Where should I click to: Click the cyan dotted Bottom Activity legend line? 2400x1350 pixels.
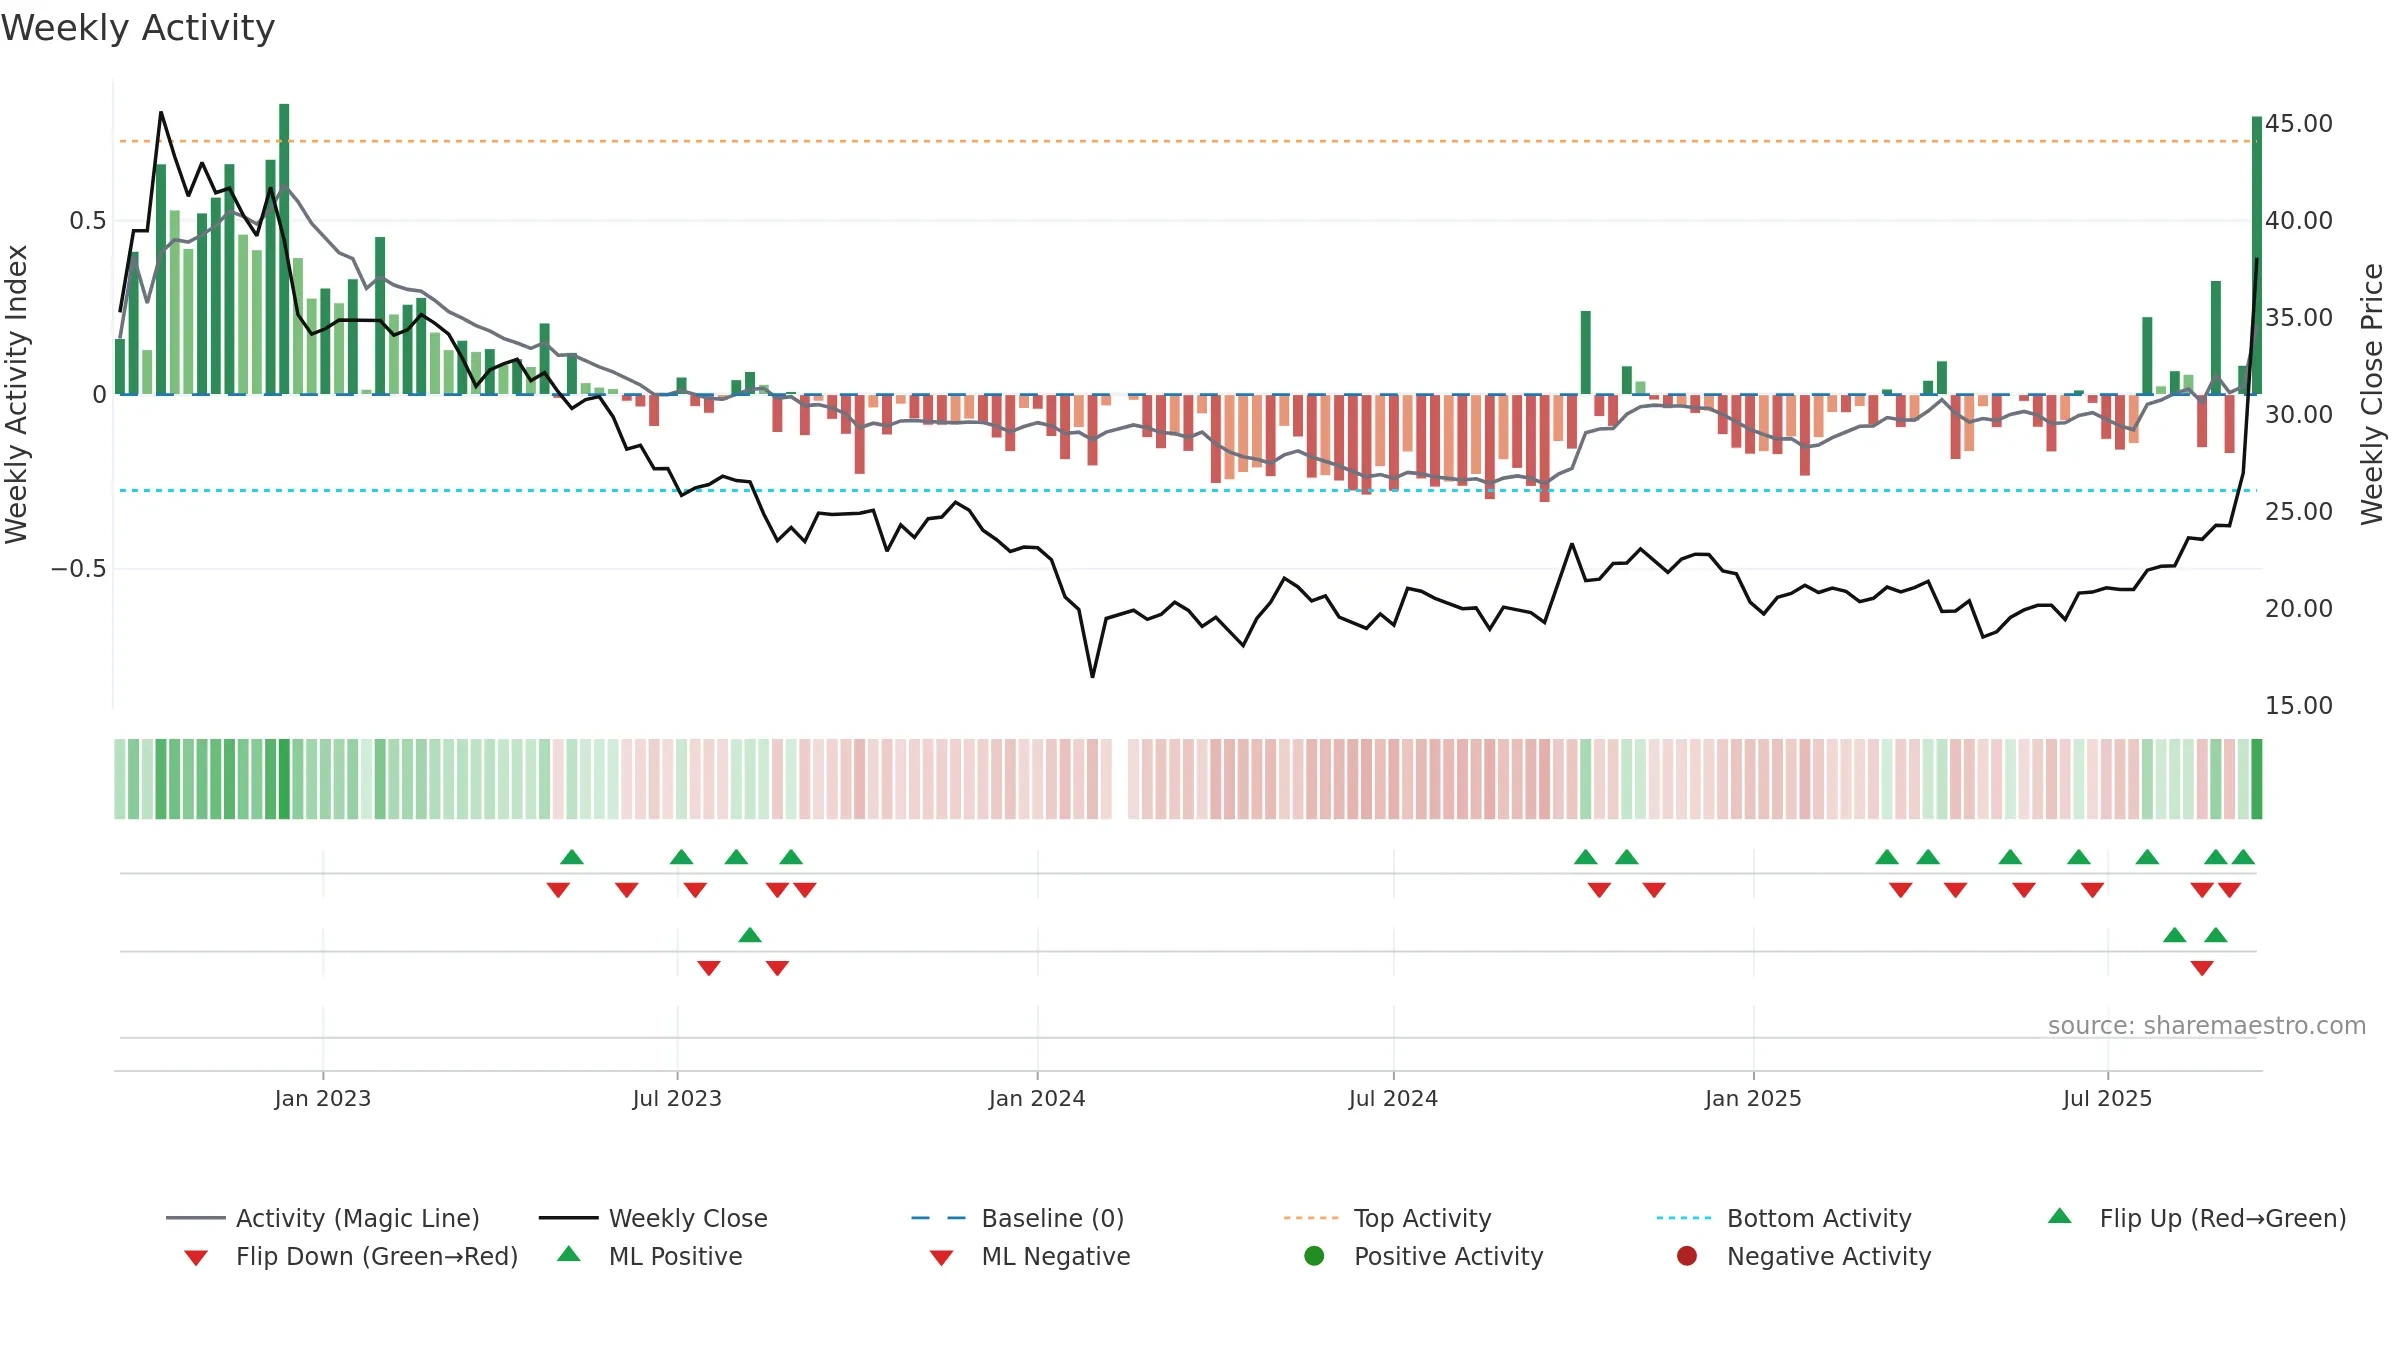1684,1218
